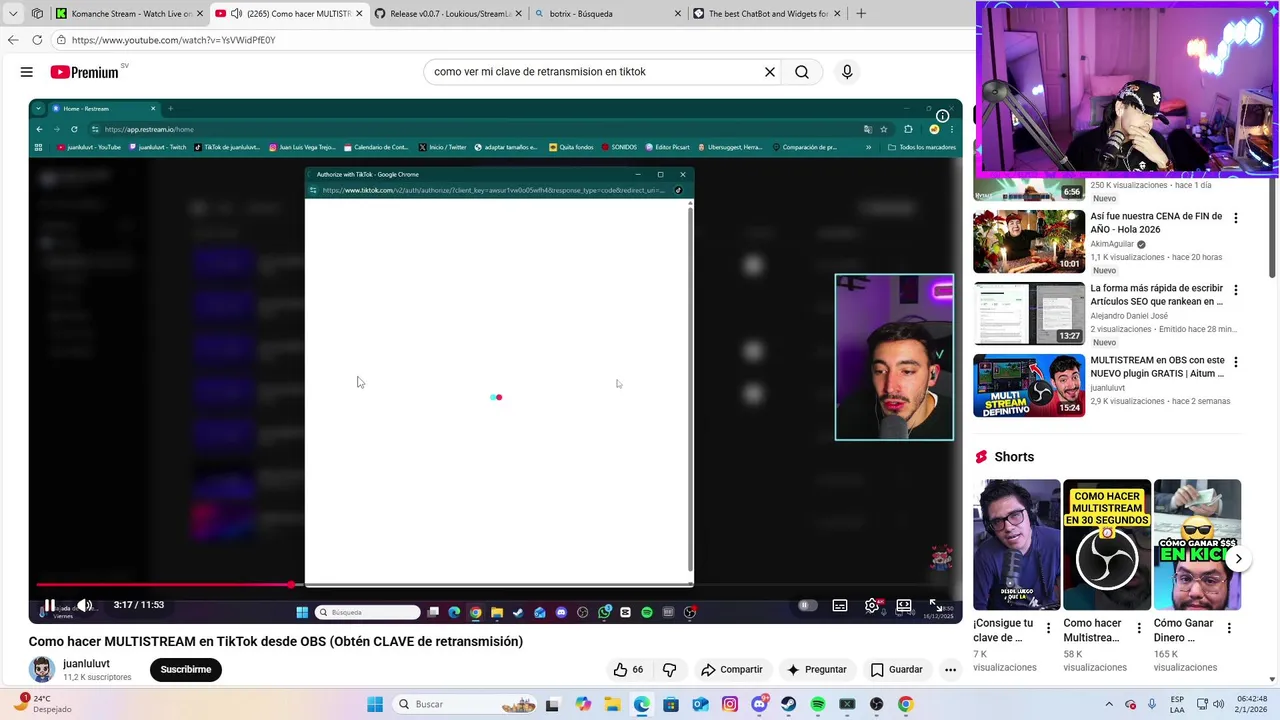The image size is (1280, 720).
Task: Reload the page
Action: [x=37, y=40]
